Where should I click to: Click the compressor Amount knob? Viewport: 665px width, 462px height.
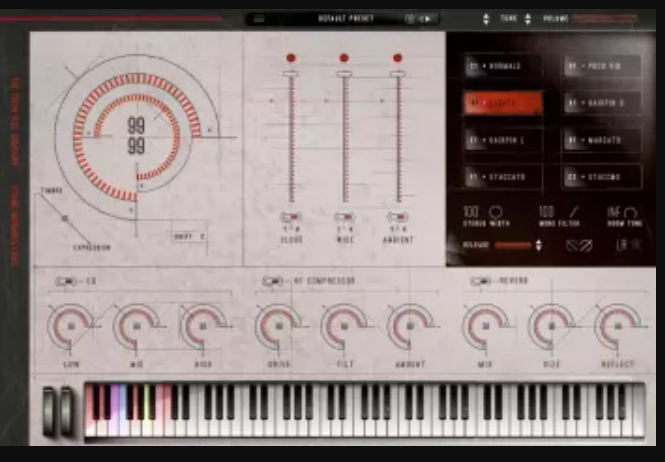(410, 326)
